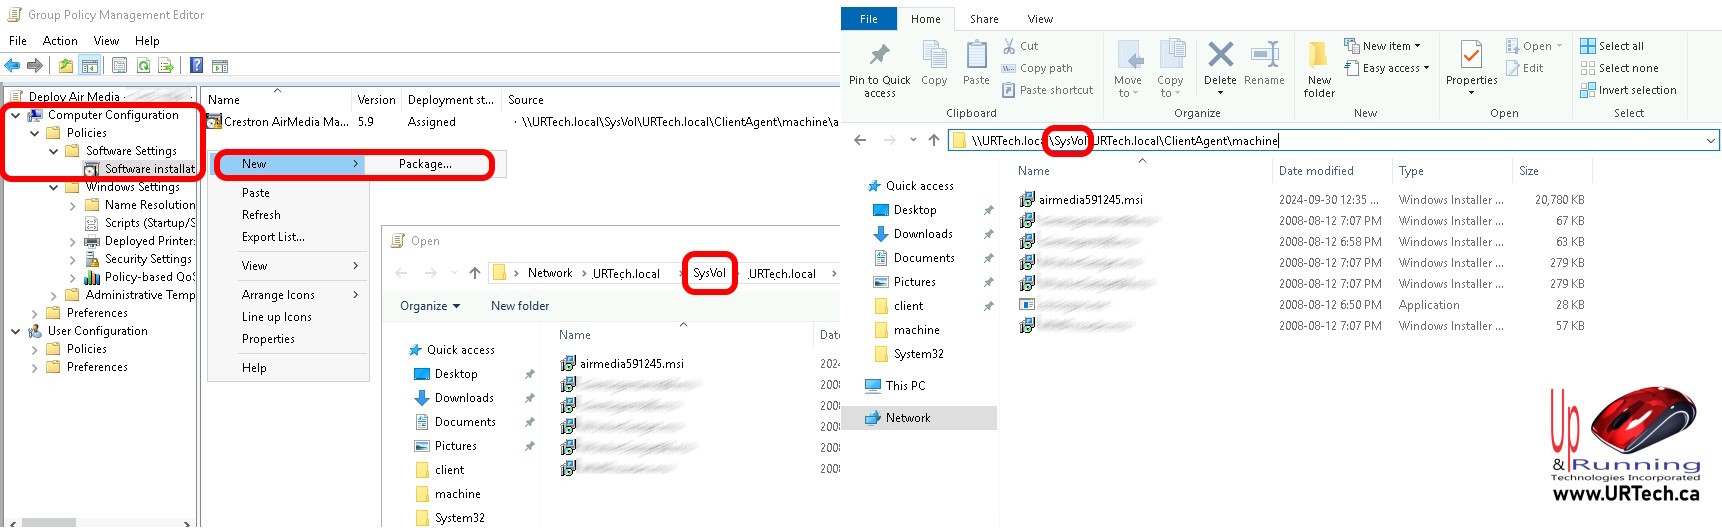Click the Delete icon in the ribbon
Viewport: 1722px width, 528px height.
click(x=1220, y=56)
